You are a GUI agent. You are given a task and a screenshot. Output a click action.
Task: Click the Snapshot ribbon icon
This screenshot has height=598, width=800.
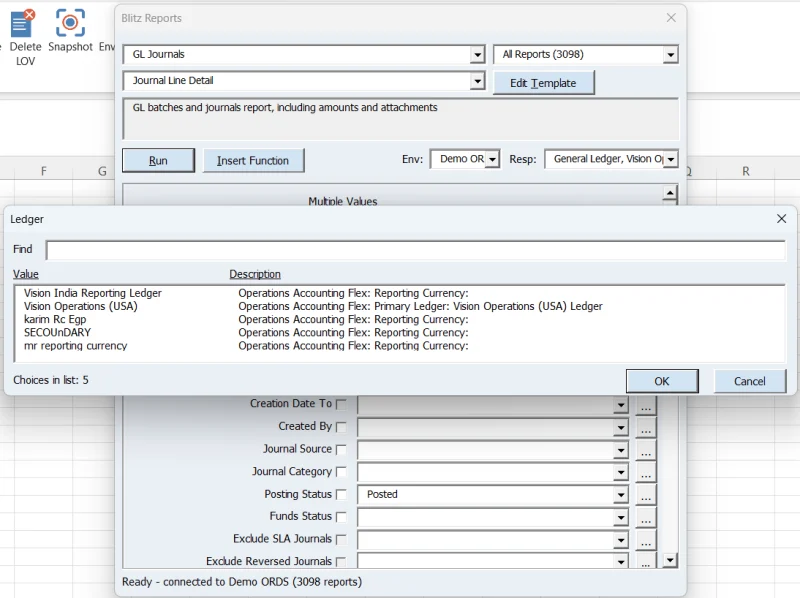(70, 23)
